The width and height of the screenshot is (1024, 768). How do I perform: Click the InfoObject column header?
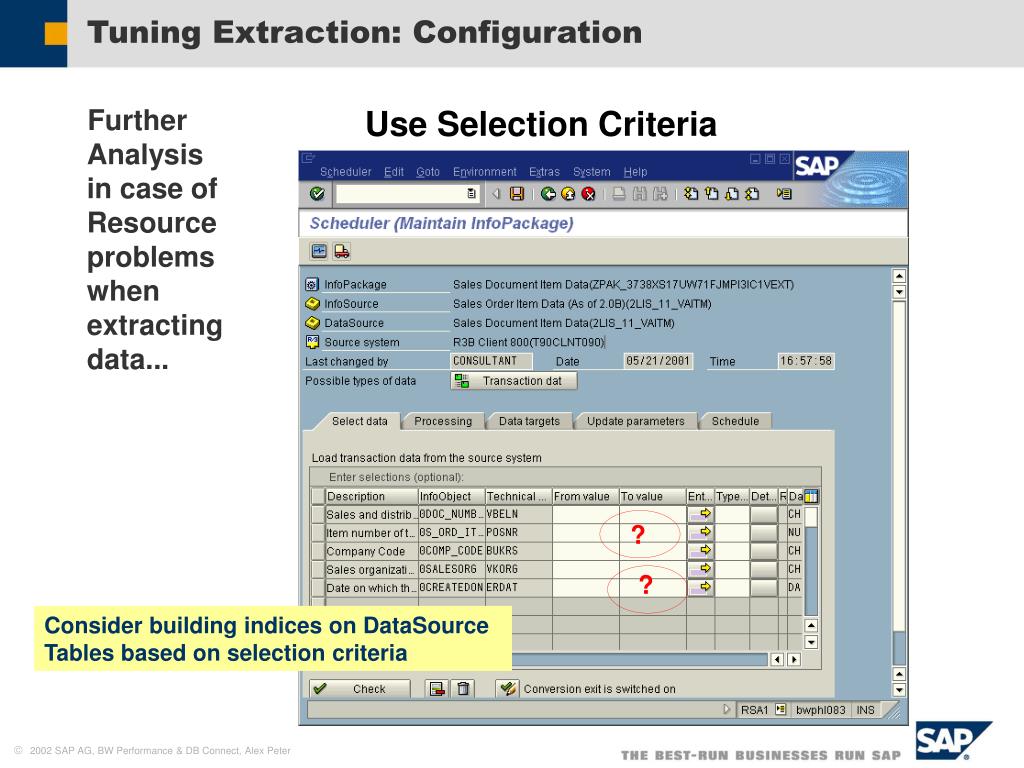[451, 496]
